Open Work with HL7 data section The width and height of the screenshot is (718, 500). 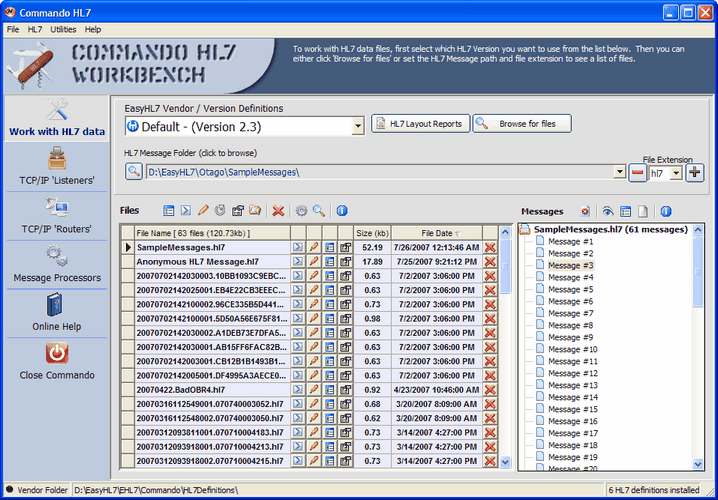pos(57,118)
